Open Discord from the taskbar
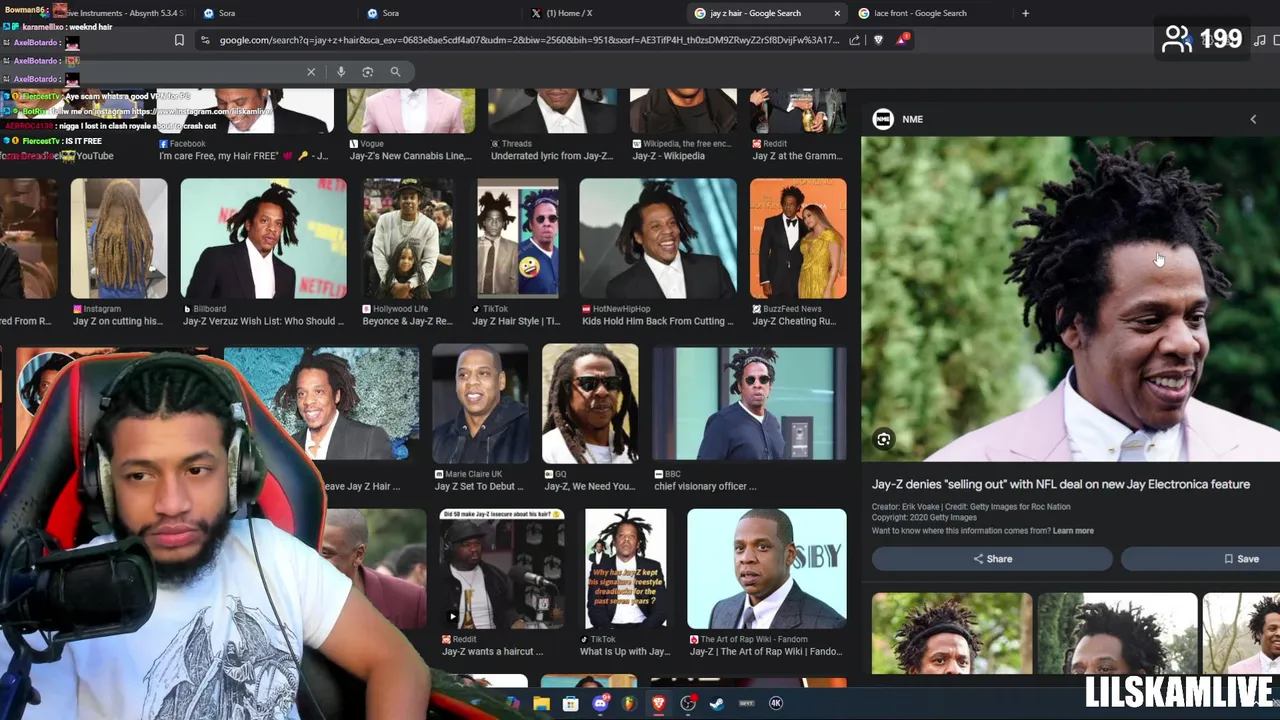 coord(600,703)
